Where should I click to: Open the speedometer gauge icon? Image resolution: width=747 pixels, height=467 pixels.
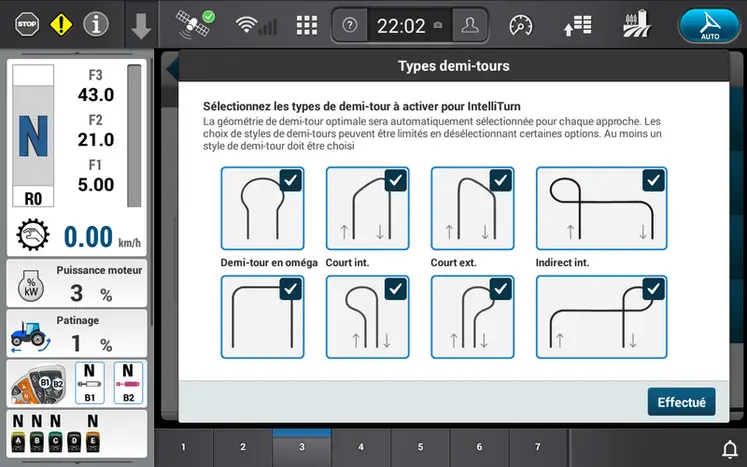coord(521,25)
